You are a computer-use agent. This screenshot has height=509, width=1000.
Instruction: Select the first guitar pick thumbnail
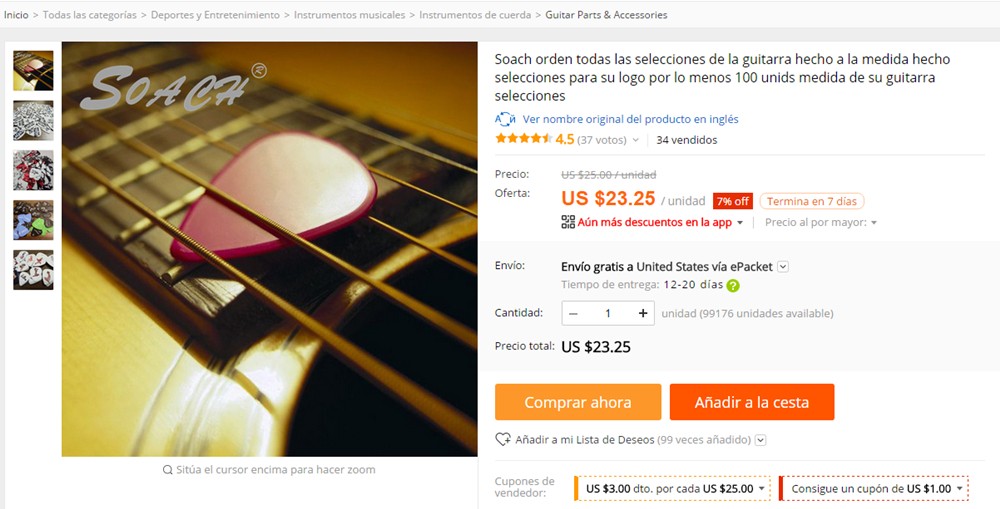click(x=33, y=70)
